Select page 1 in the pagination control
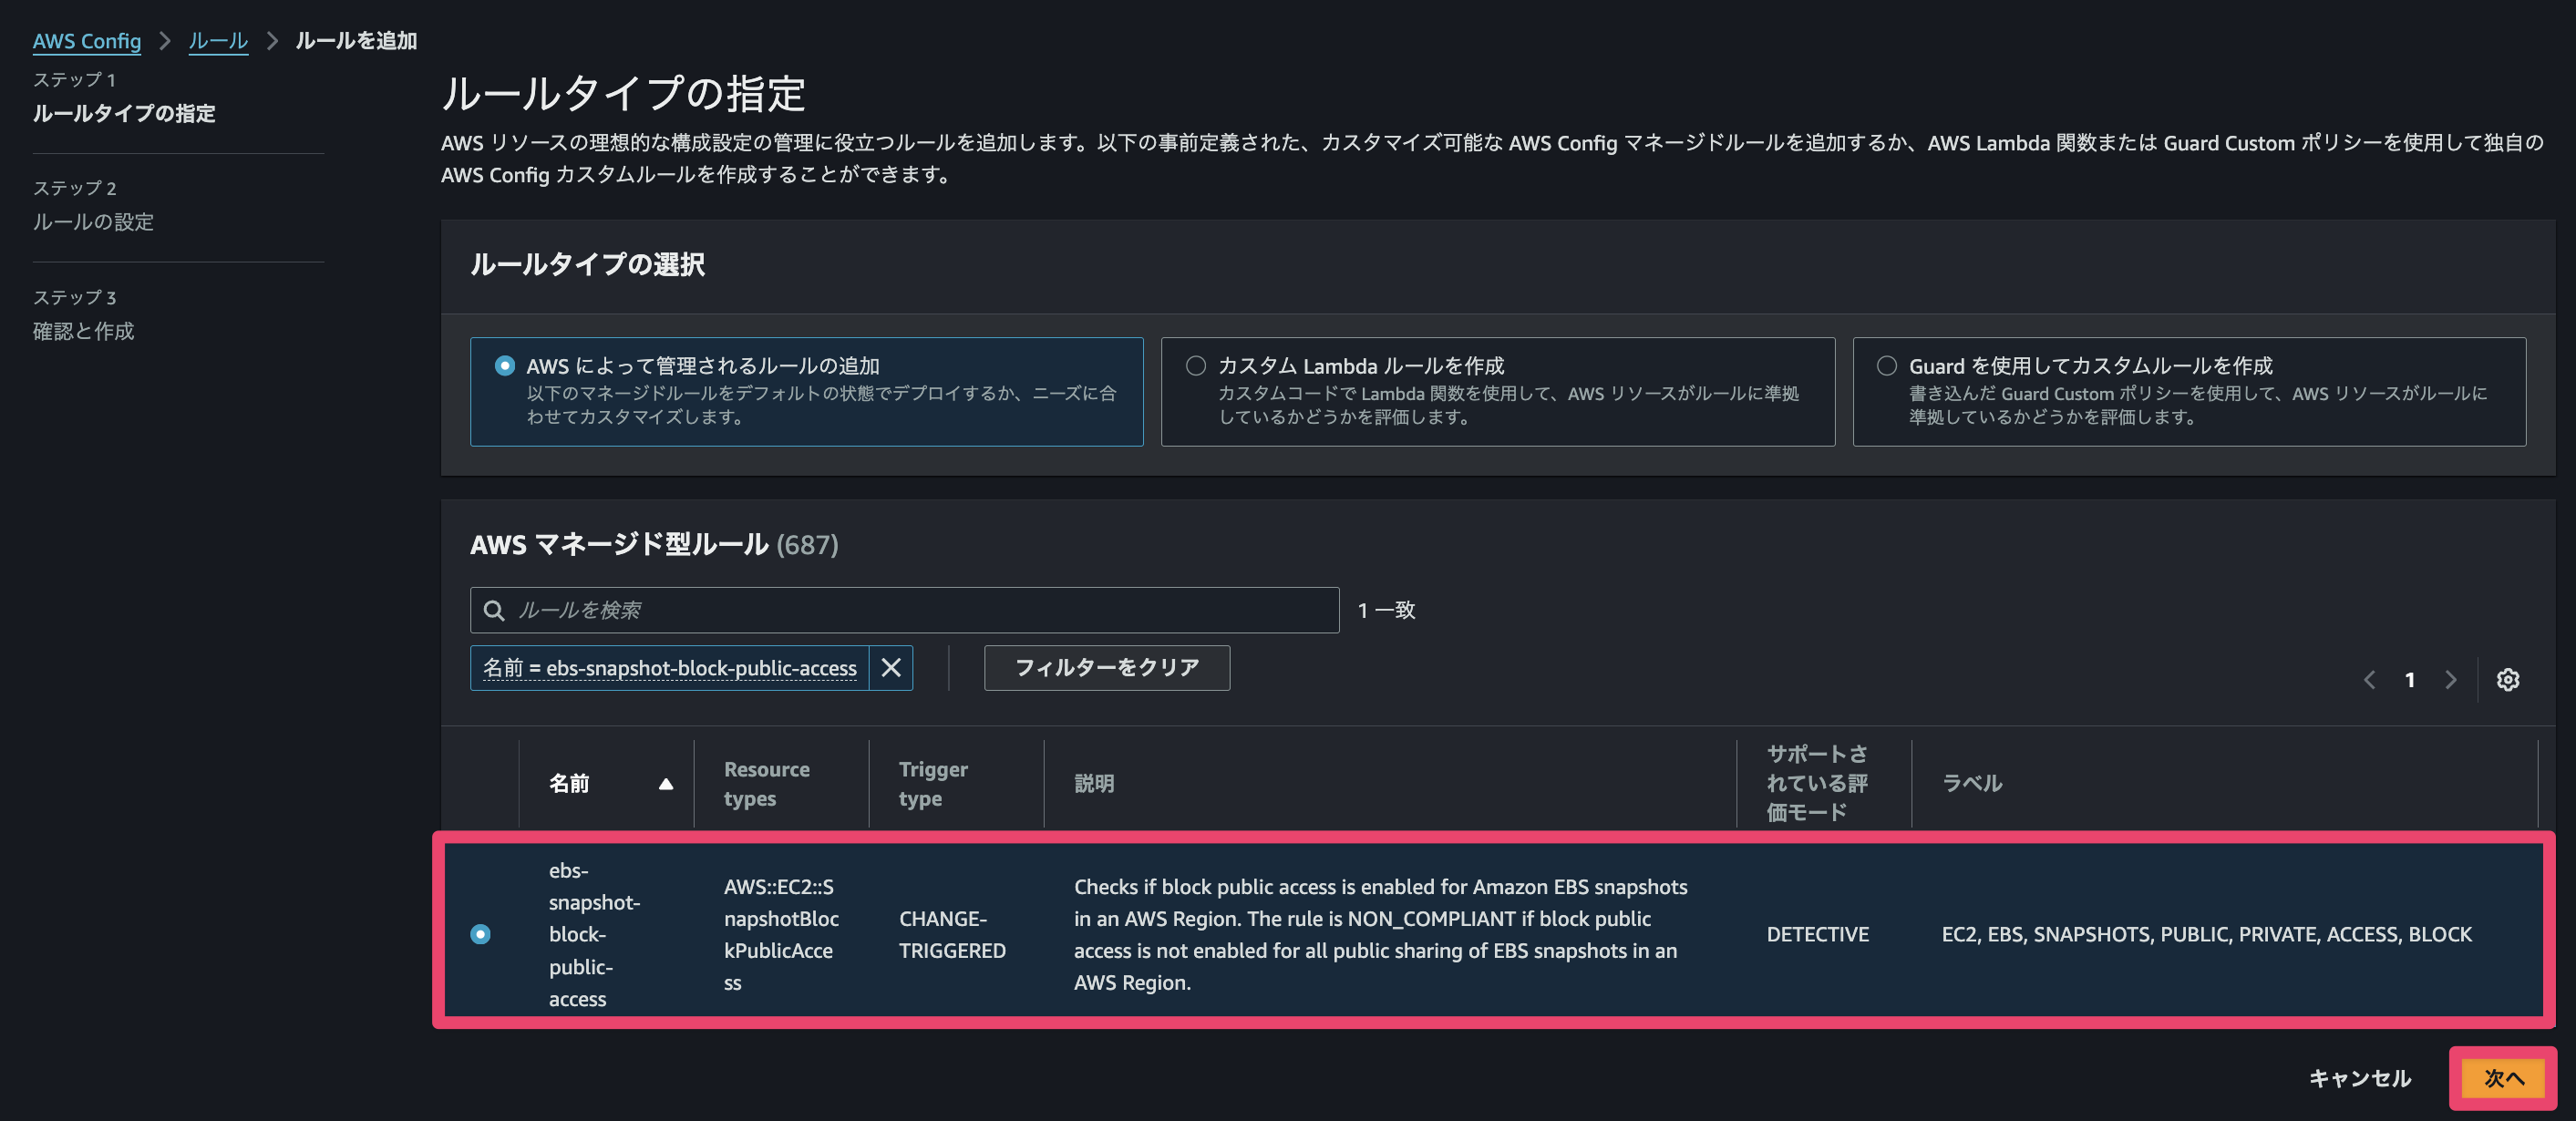The height and width of the screenshot is (1121, 2576). pos(2410,679)
